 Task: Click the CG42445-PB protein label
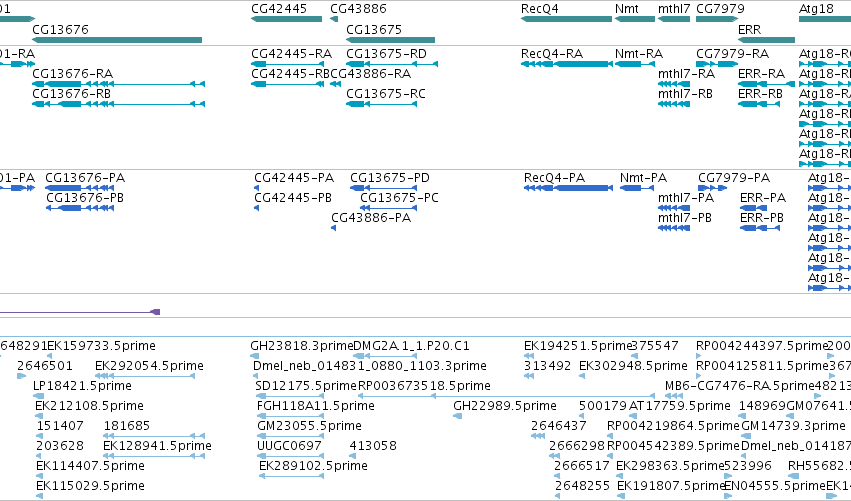(293, 198)
